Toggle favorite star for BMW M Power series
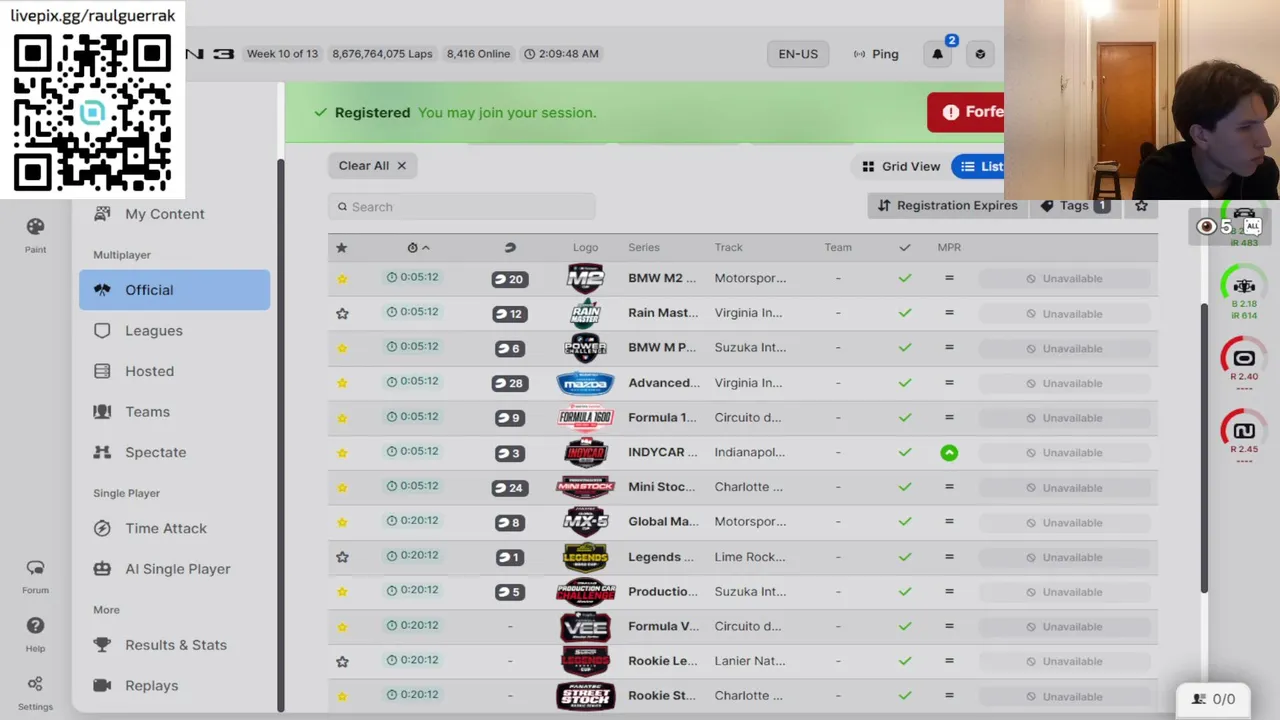This screenshot has width=1280, height=720. 342,348
